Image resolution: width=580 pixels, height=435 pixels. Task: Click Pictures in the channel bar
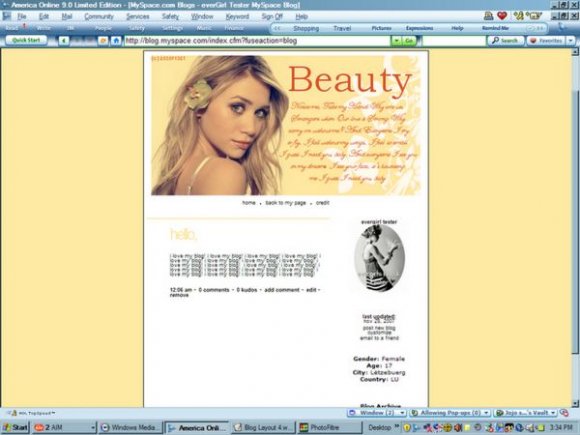(x=381, y=28)
